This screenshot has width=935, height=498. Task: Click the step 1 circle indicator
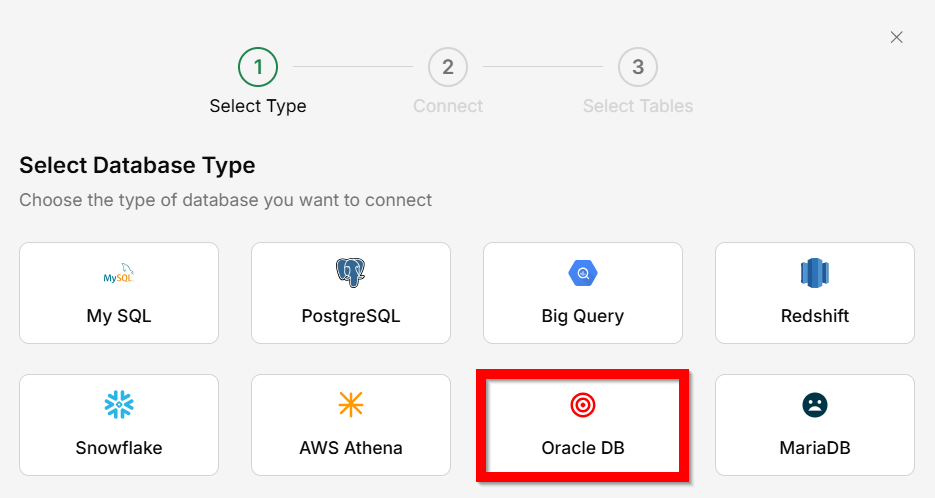point(258,67)
